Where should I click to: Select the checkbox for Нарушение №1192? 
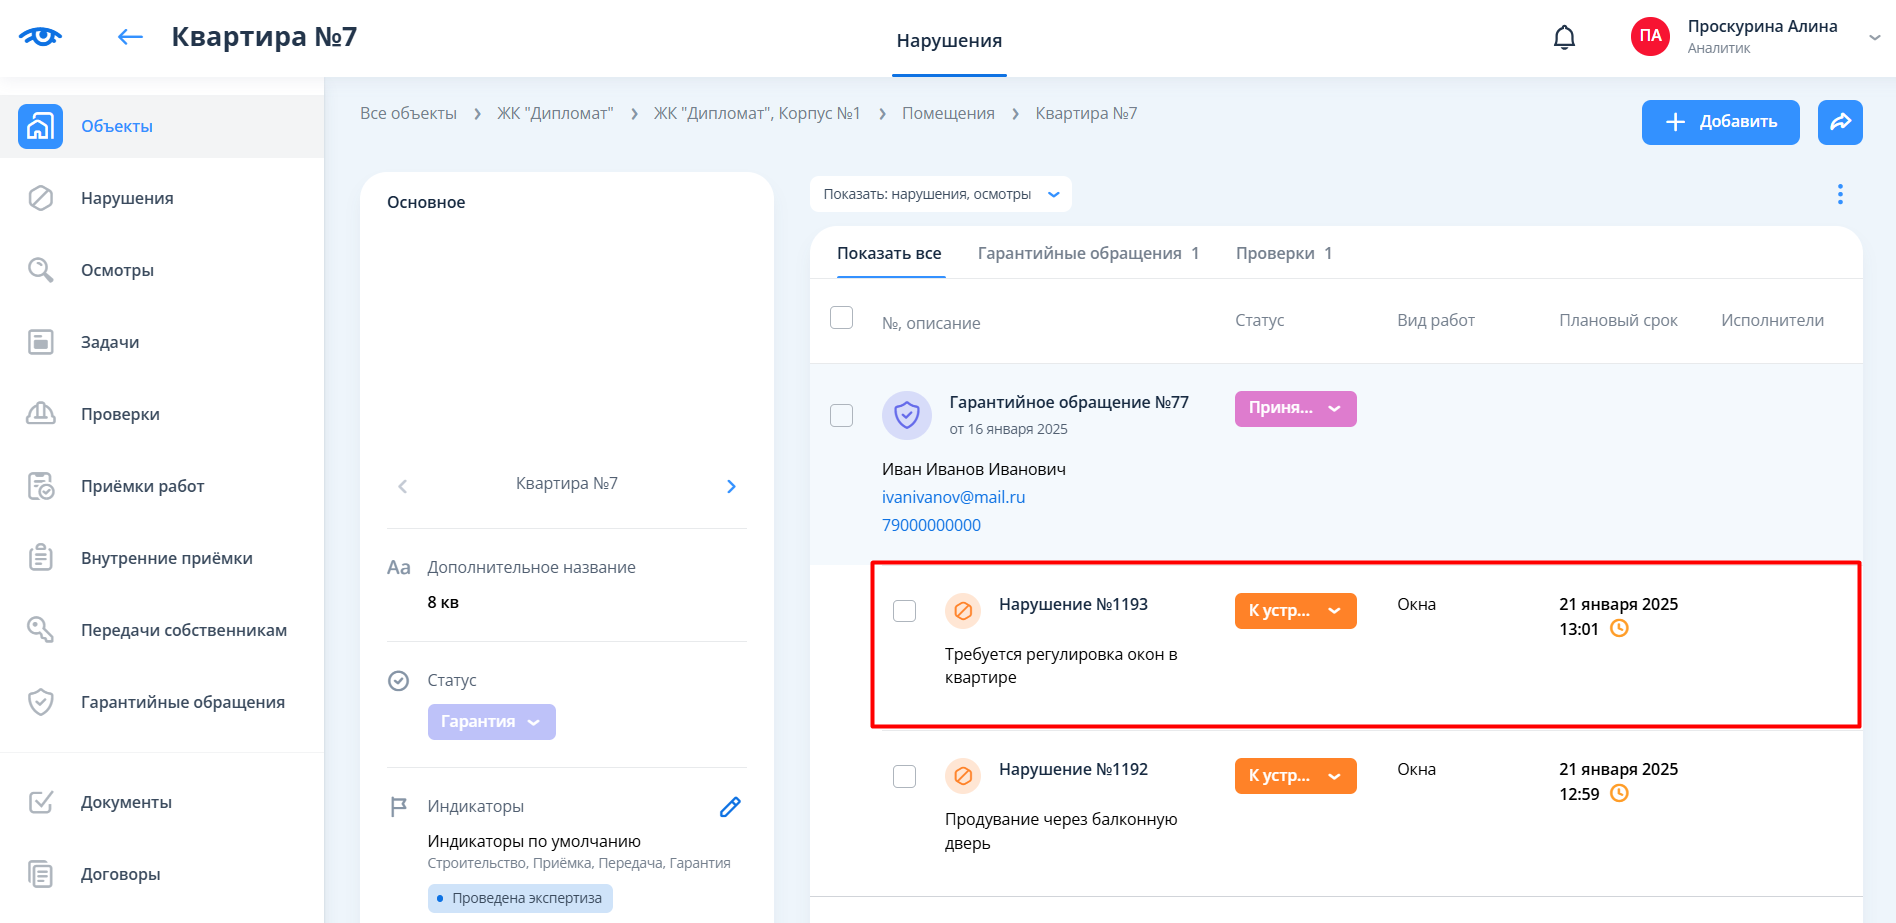904,776
